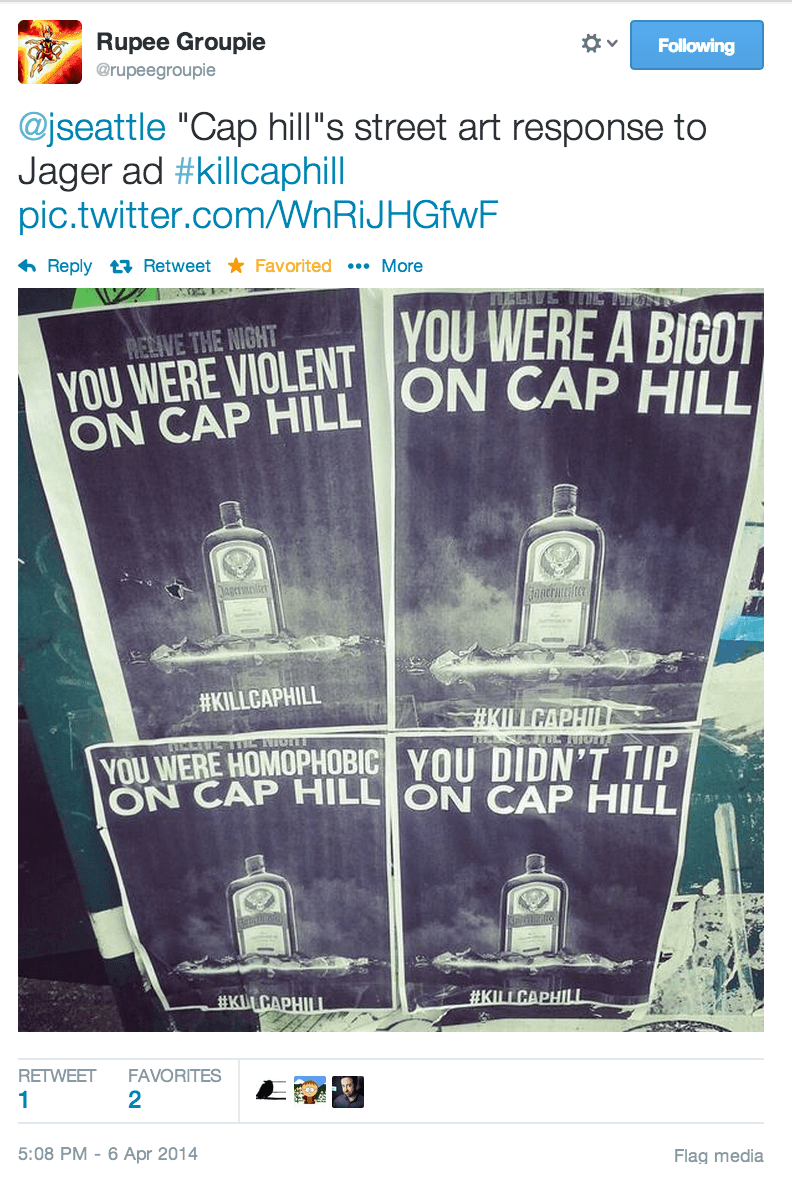
Task: Click the Reply arrow icon
Action: pyautogui.click(x=27, y=266)
